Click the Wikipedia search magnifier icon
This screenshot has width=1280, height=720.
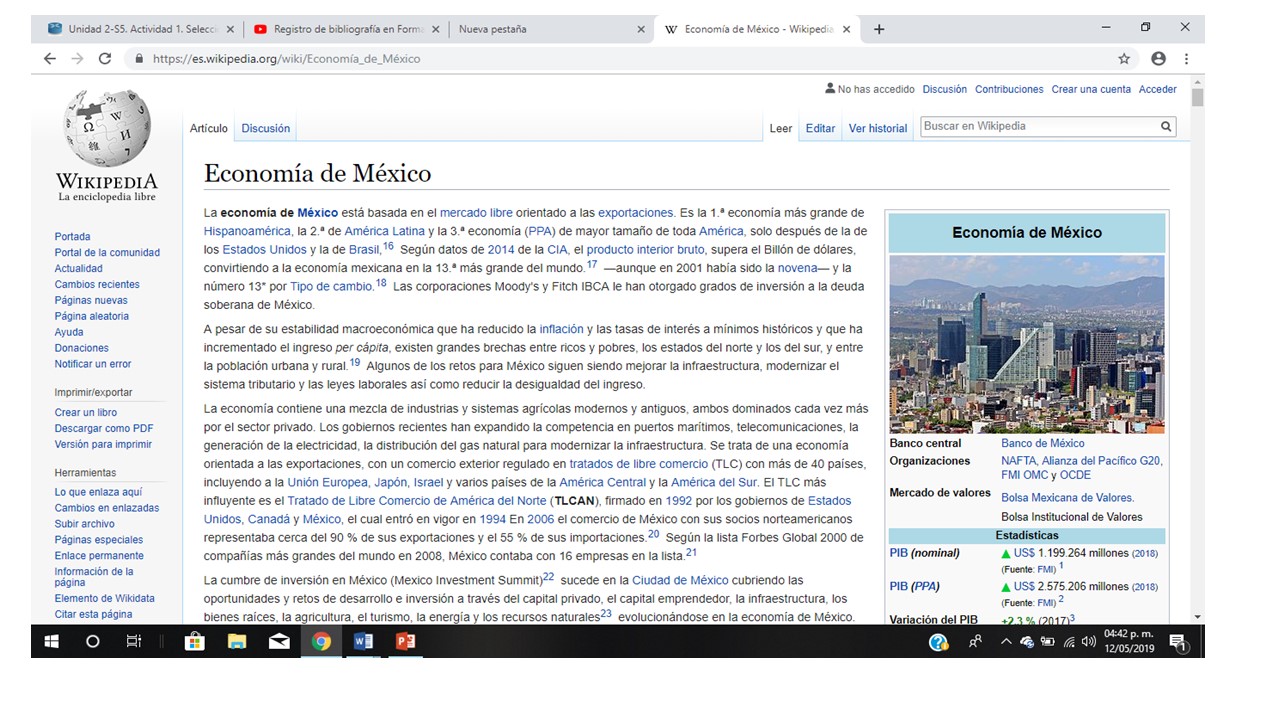[x=1165, y=127]
